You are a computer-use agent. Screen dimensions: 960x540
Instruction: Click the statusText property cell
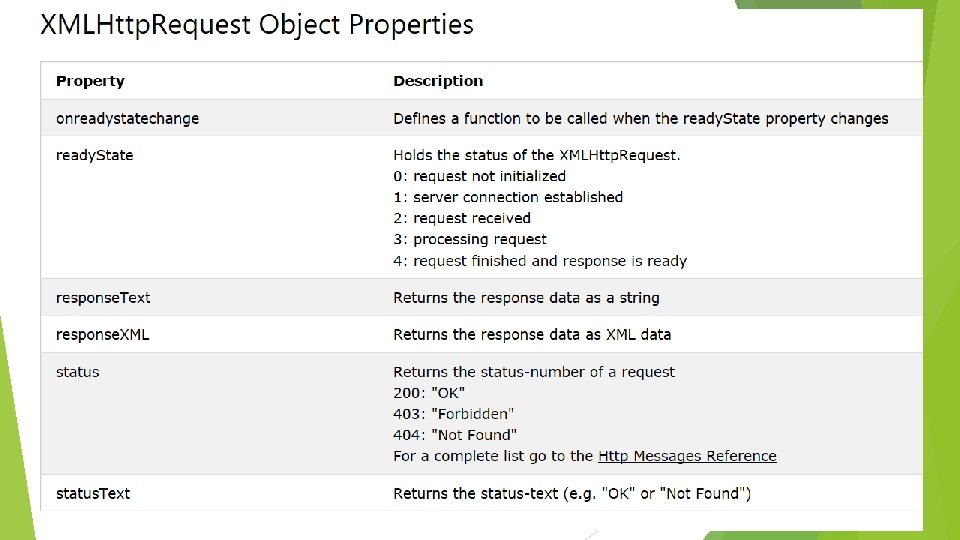[x=93, y=493]
